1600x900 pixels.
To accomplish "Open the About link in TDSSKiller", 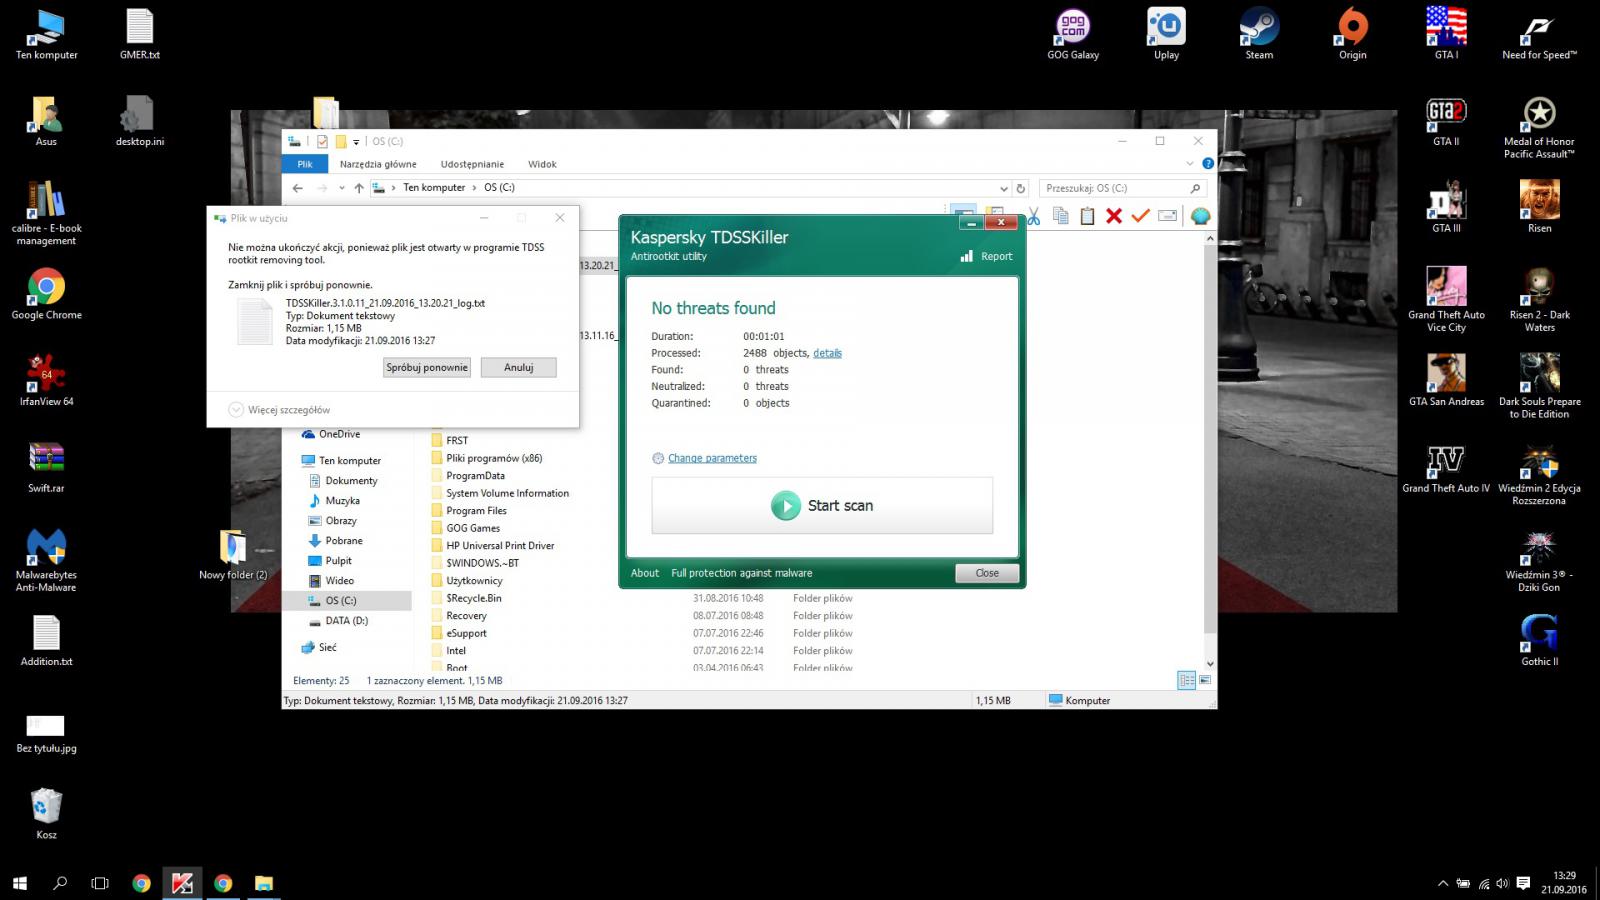I will pyautogui.click(x=645, y=573).
